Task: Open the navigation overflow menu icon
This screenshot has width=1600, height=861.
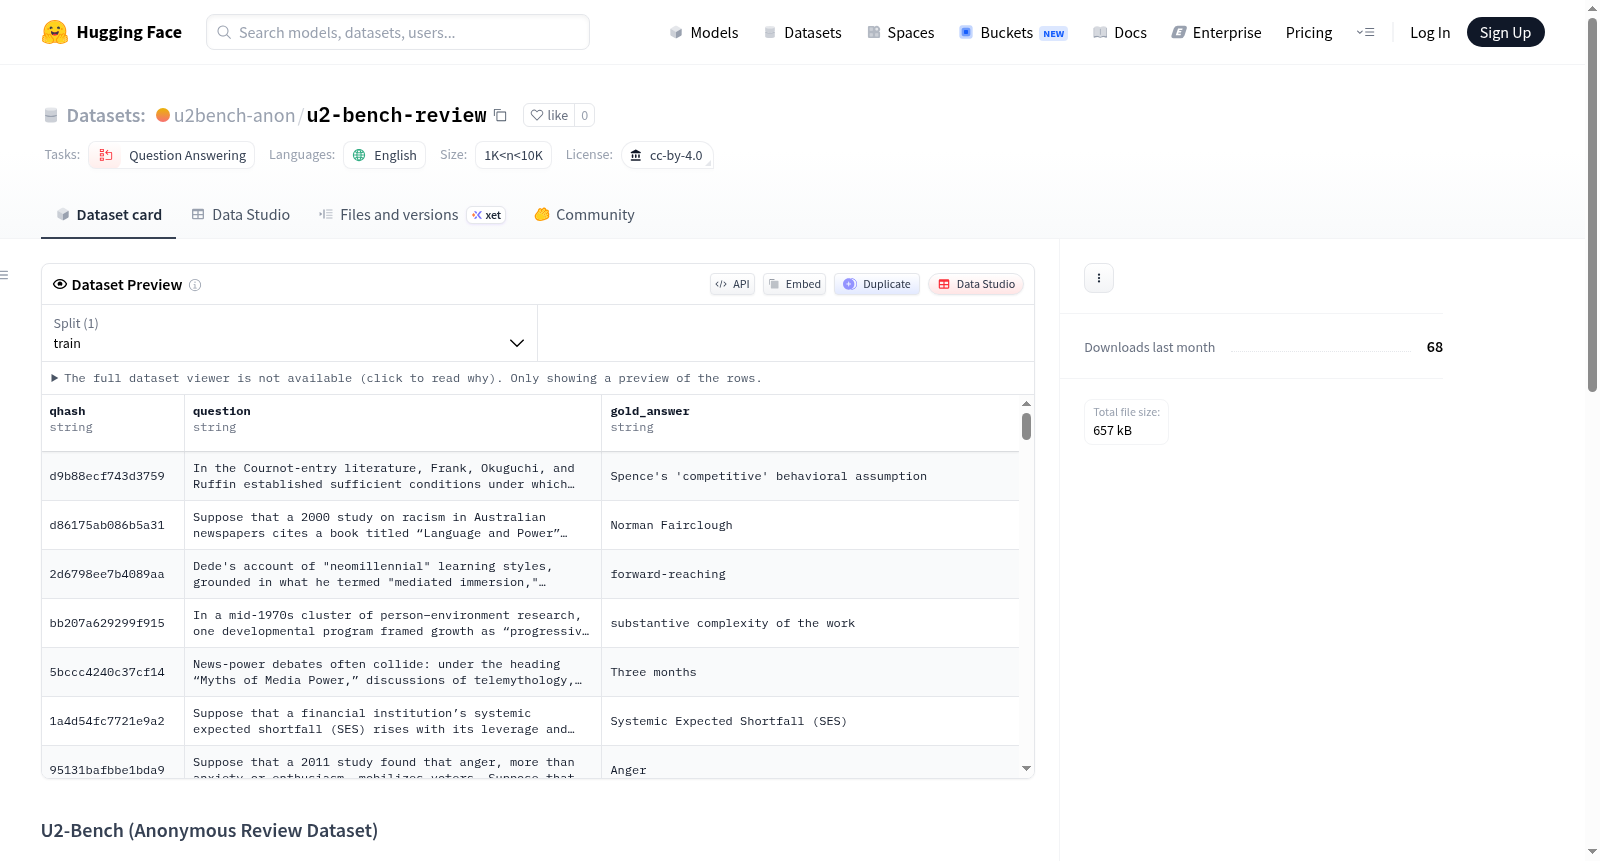Action: [x=1365, y=32]
